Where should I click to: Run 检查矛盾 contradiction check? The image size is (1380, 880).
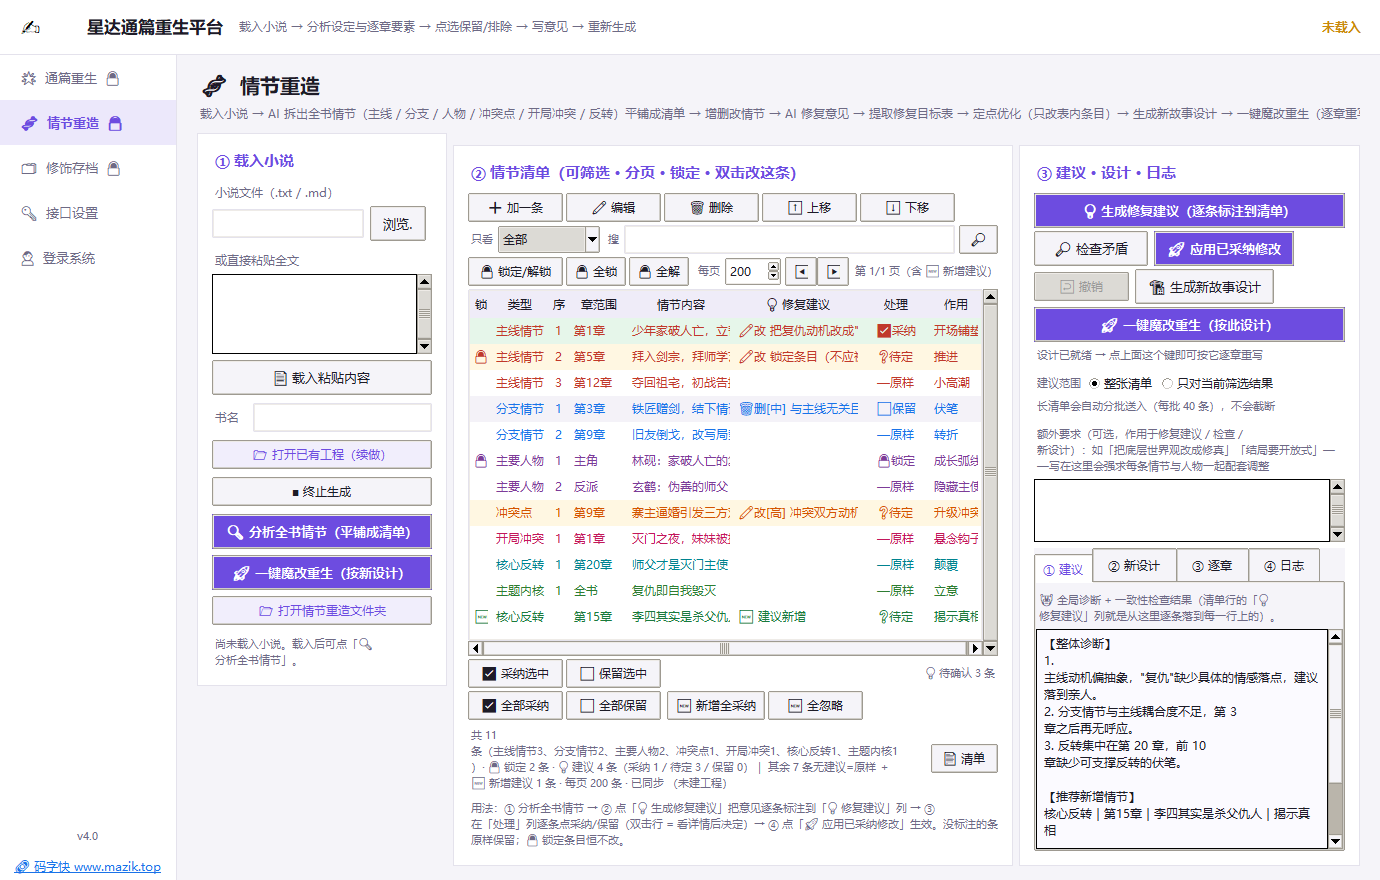[1092, 249]
